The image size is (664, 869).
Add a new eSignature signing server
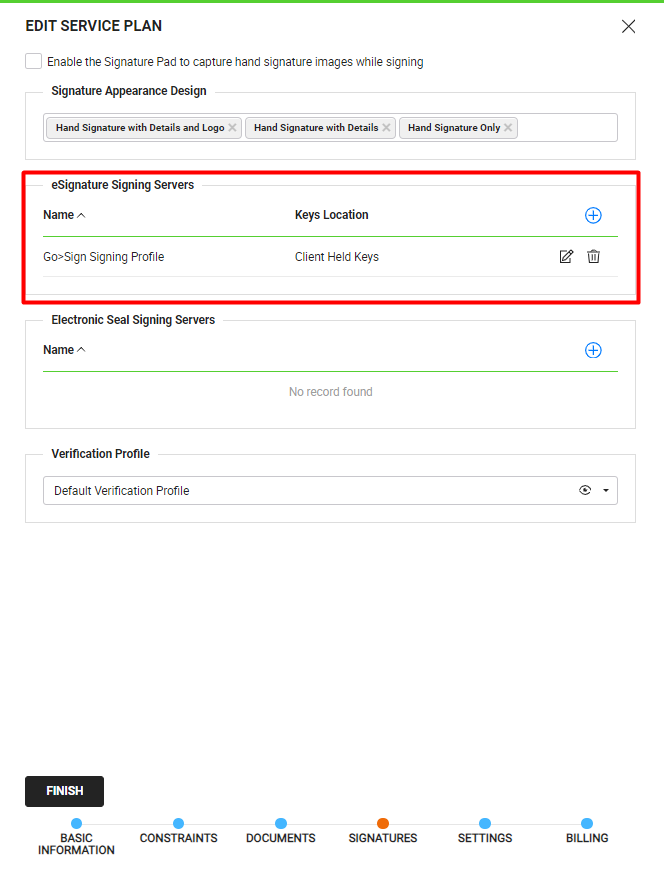593,215
